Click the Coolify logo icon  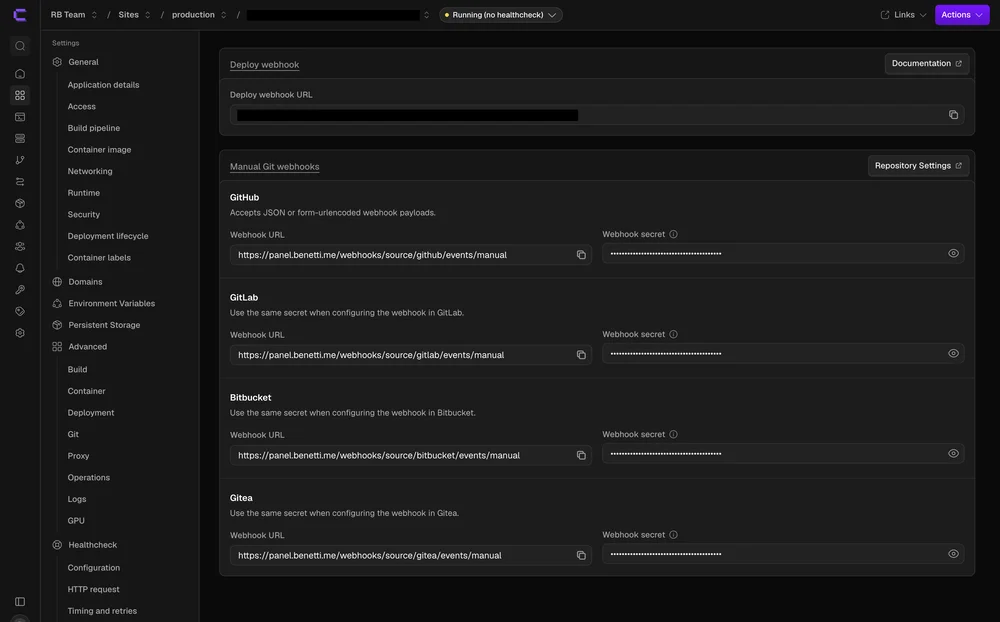tap(20, 15)
